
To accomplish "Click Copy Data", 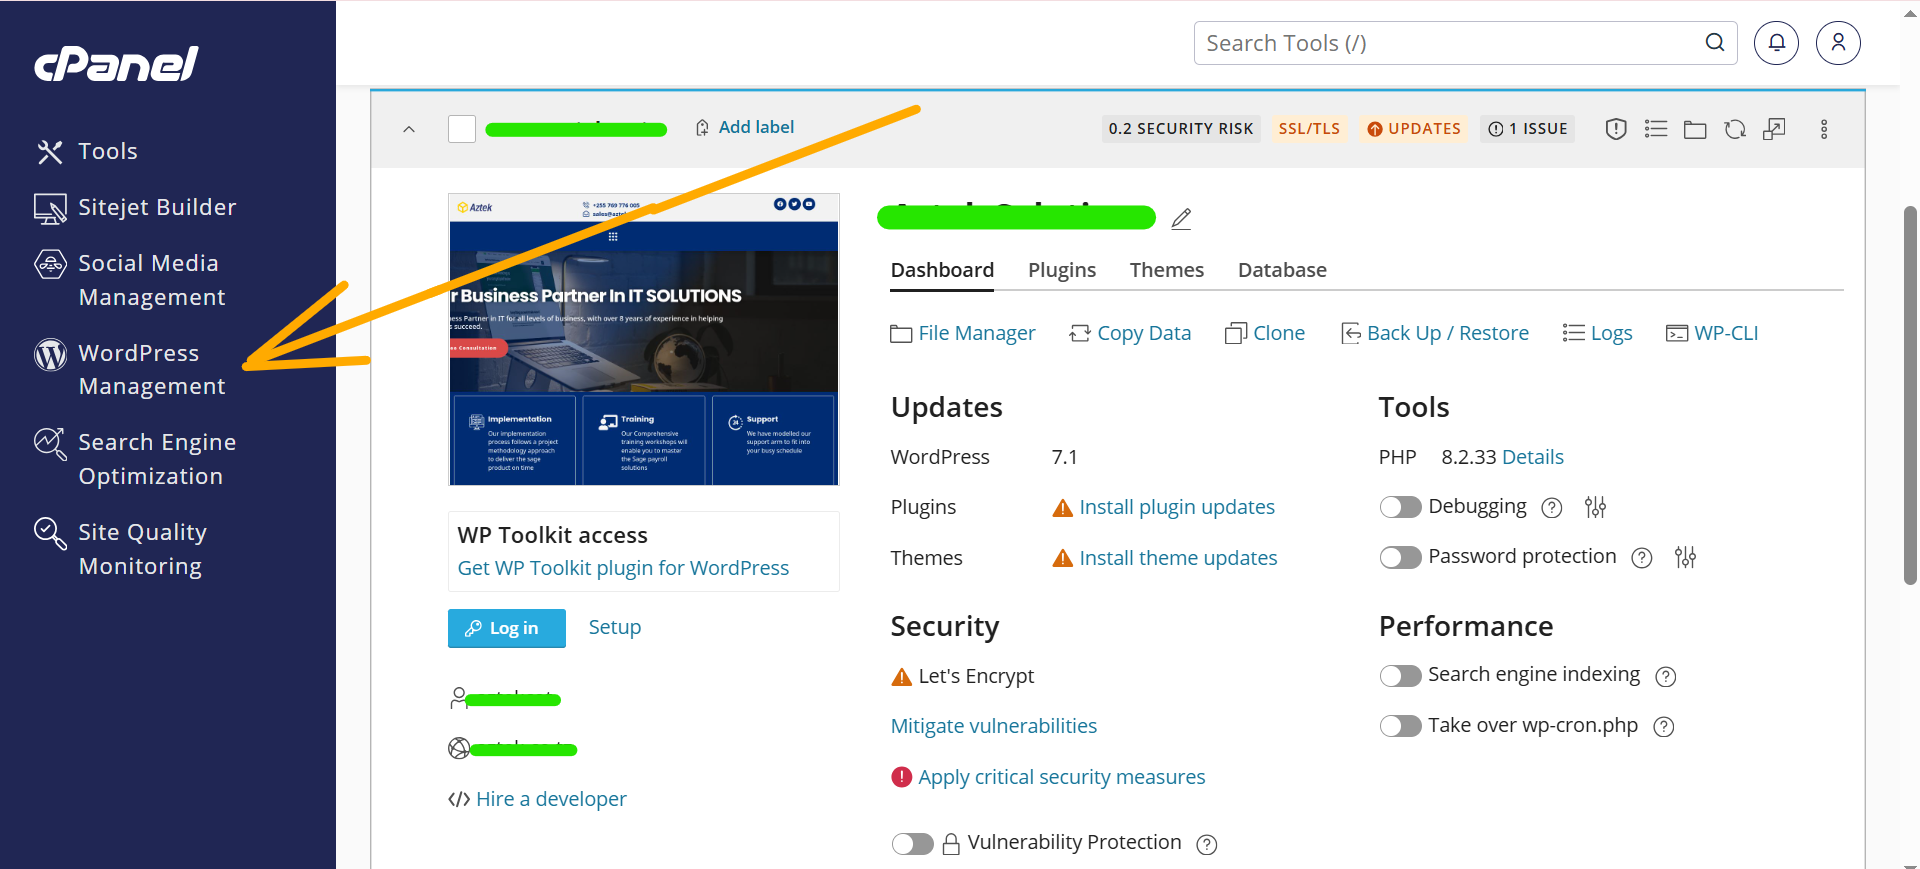I will tap(1130, 333).
